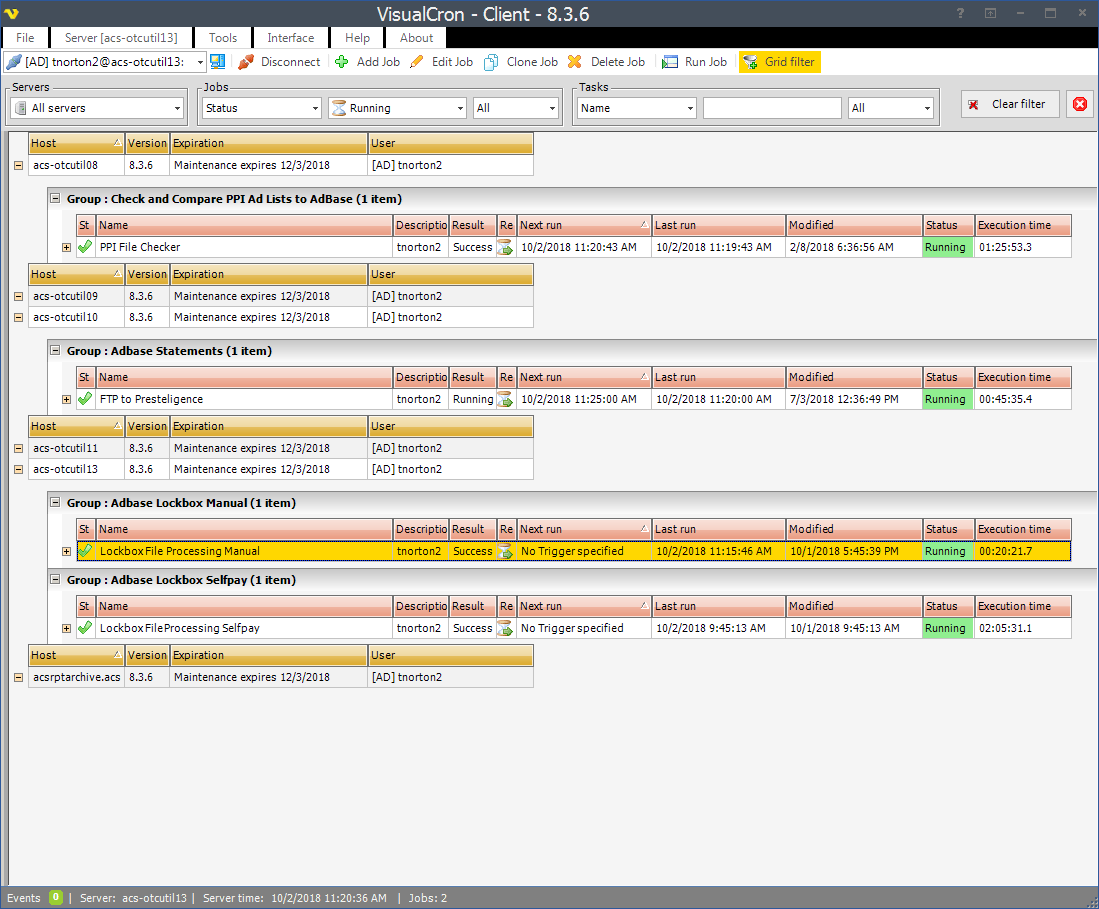
Task: Open the Running value dropdown
Action: coord(397,108)
